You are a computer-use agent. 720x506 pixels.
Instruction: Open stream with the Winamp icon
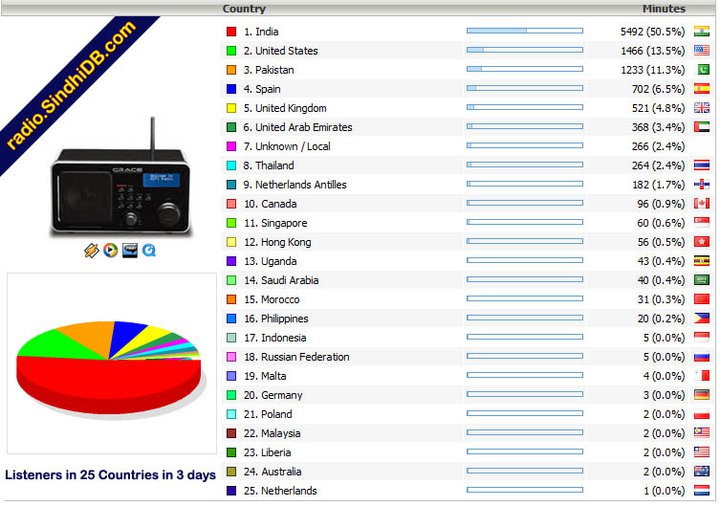92,250
